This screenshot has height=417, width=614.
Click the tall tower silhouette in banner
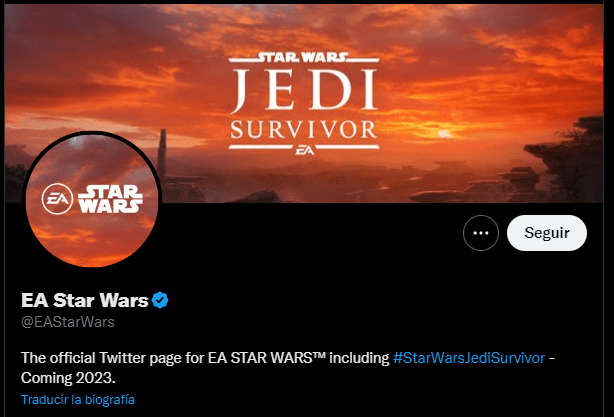pyautogui.click(x=162, y=151)
